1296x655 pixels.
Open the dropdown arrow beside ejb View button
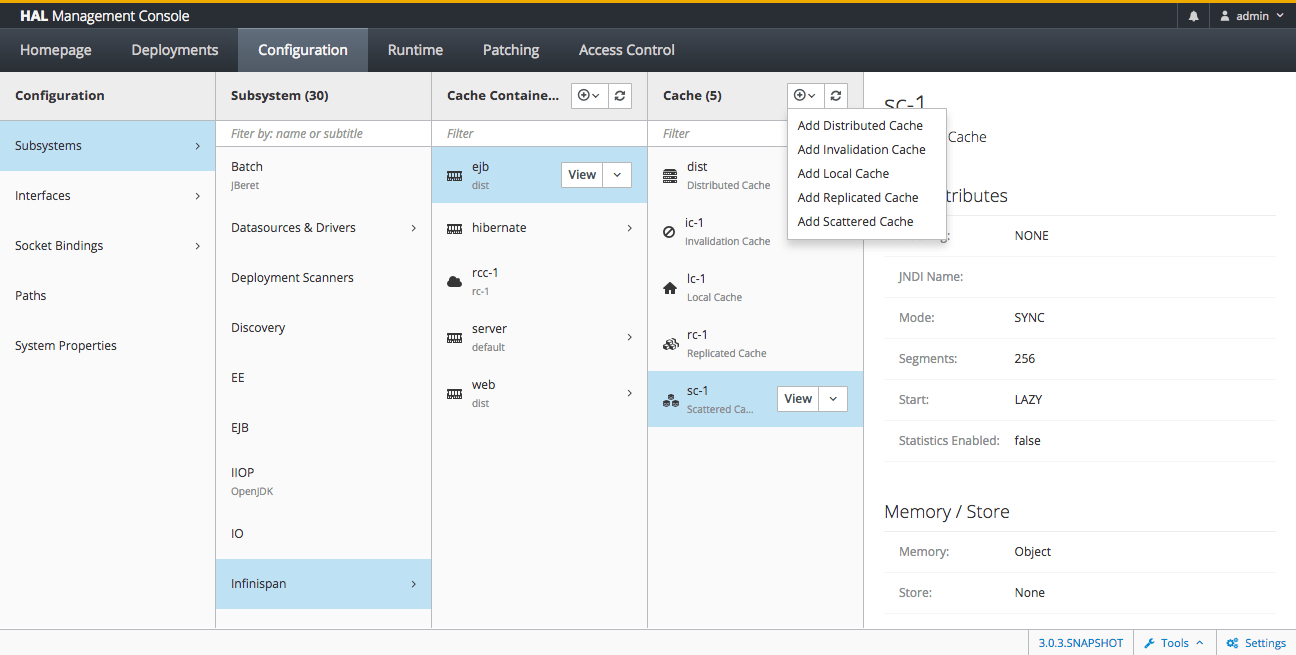click(618, 173)
